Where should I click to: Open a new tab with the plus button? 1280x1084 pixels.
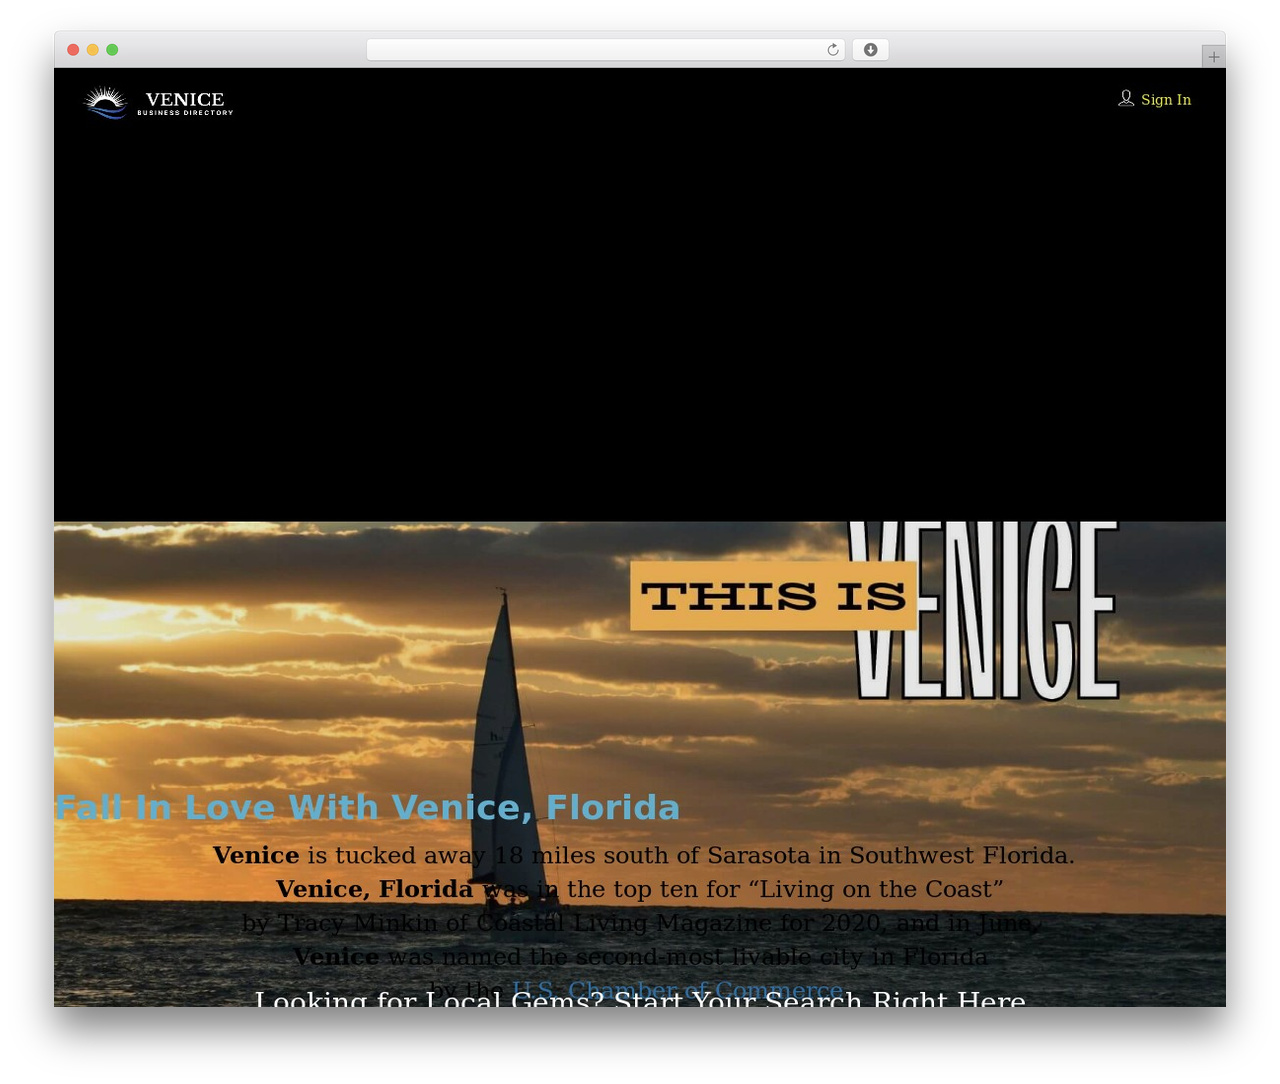click(x=1213, y=57)
